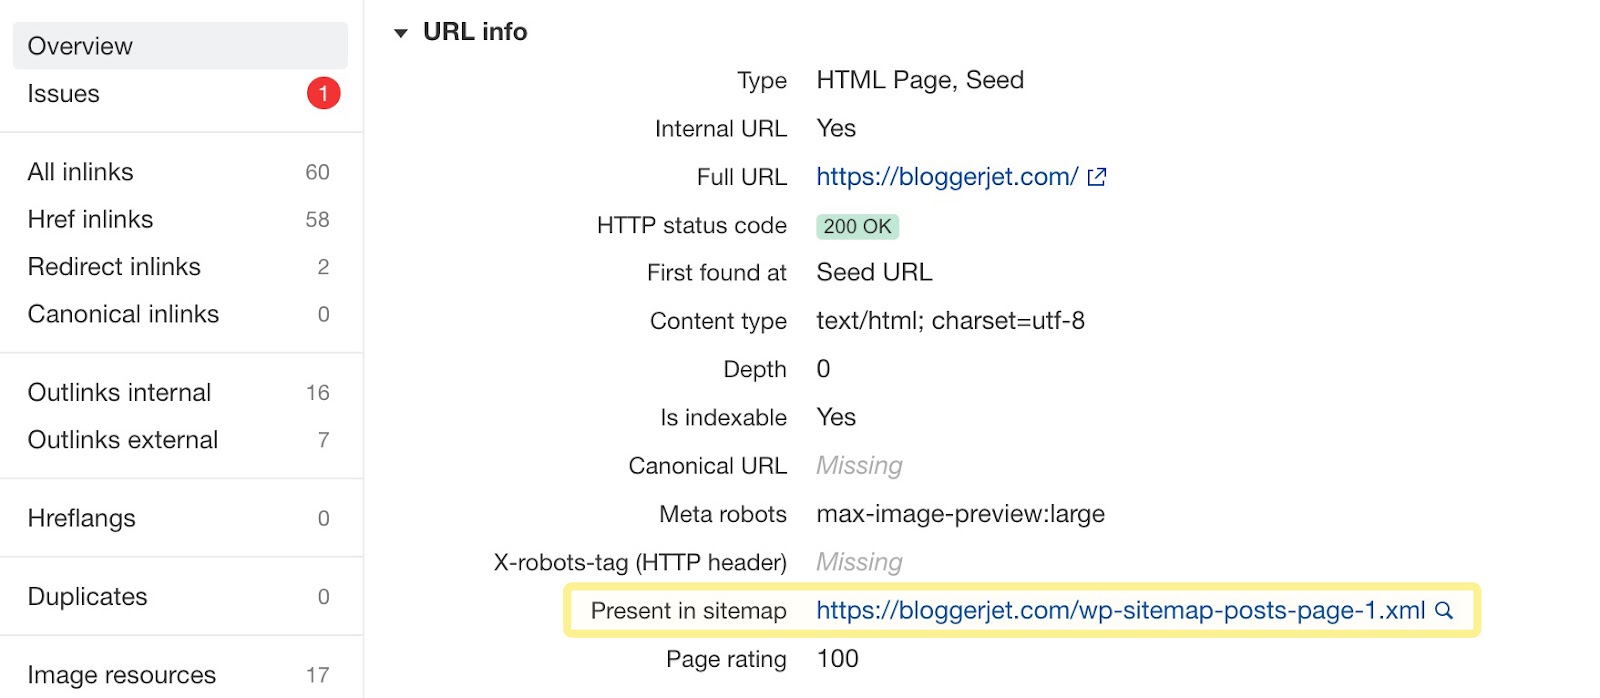View Canonical inlinks entry
Image resolution: width=1600 pixels, height=698 pixels.
(x=122, y=314)
